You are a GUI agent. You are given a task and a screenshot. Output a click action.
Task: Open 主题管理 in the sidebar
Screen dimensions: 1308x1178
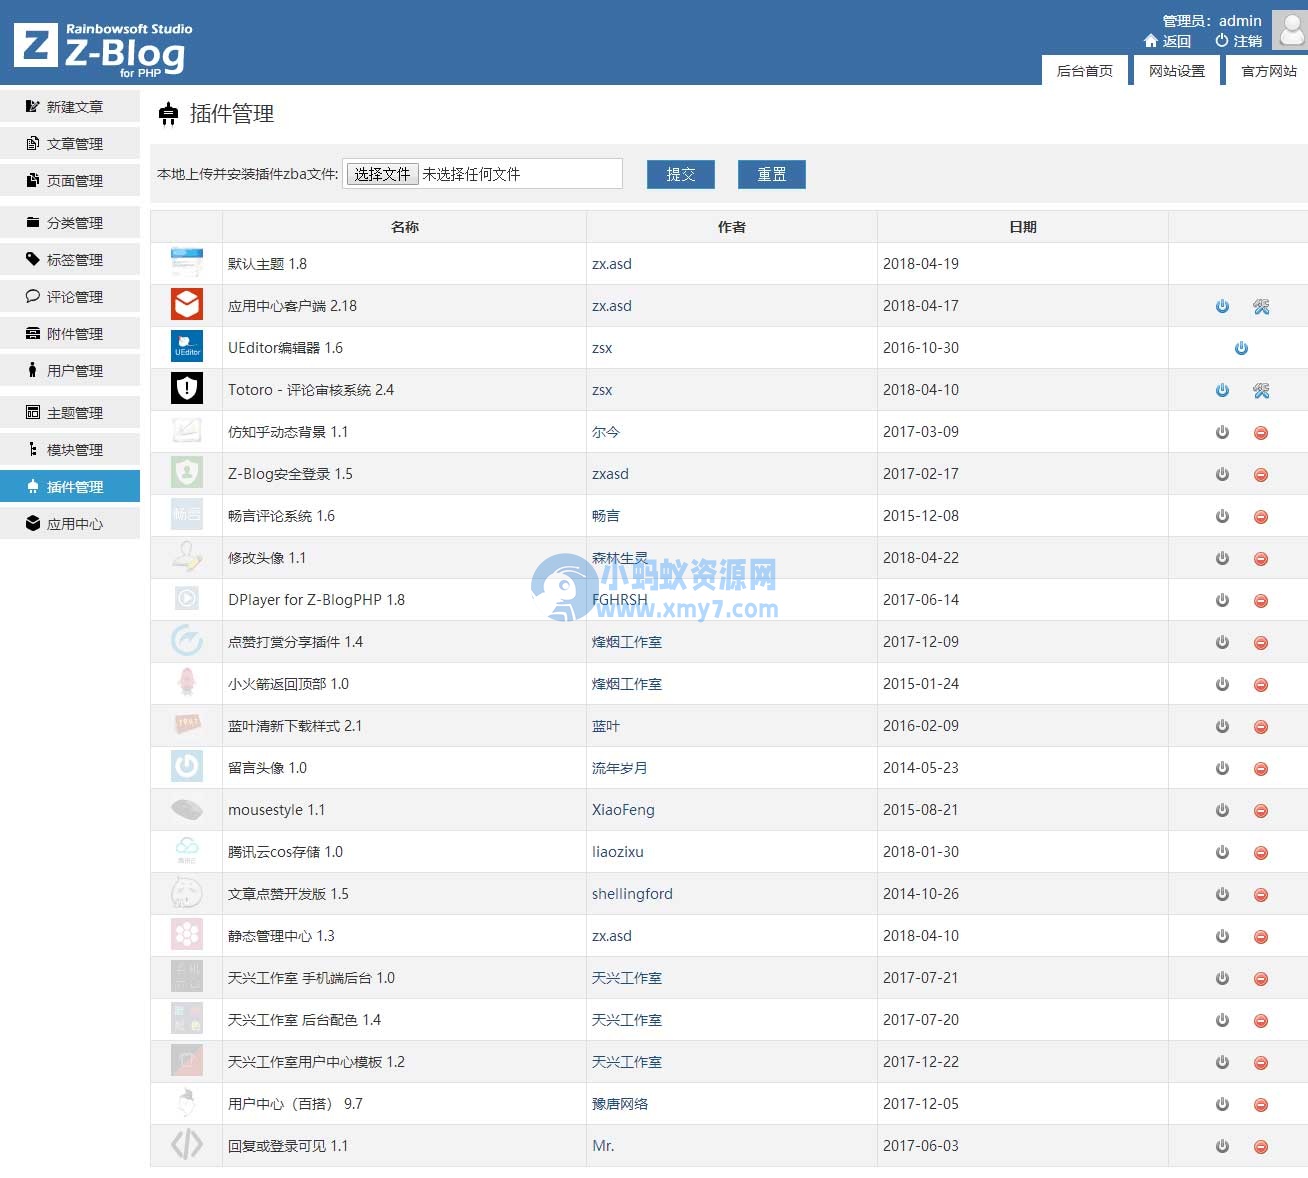pyautogui.click(x=70, y=412)
